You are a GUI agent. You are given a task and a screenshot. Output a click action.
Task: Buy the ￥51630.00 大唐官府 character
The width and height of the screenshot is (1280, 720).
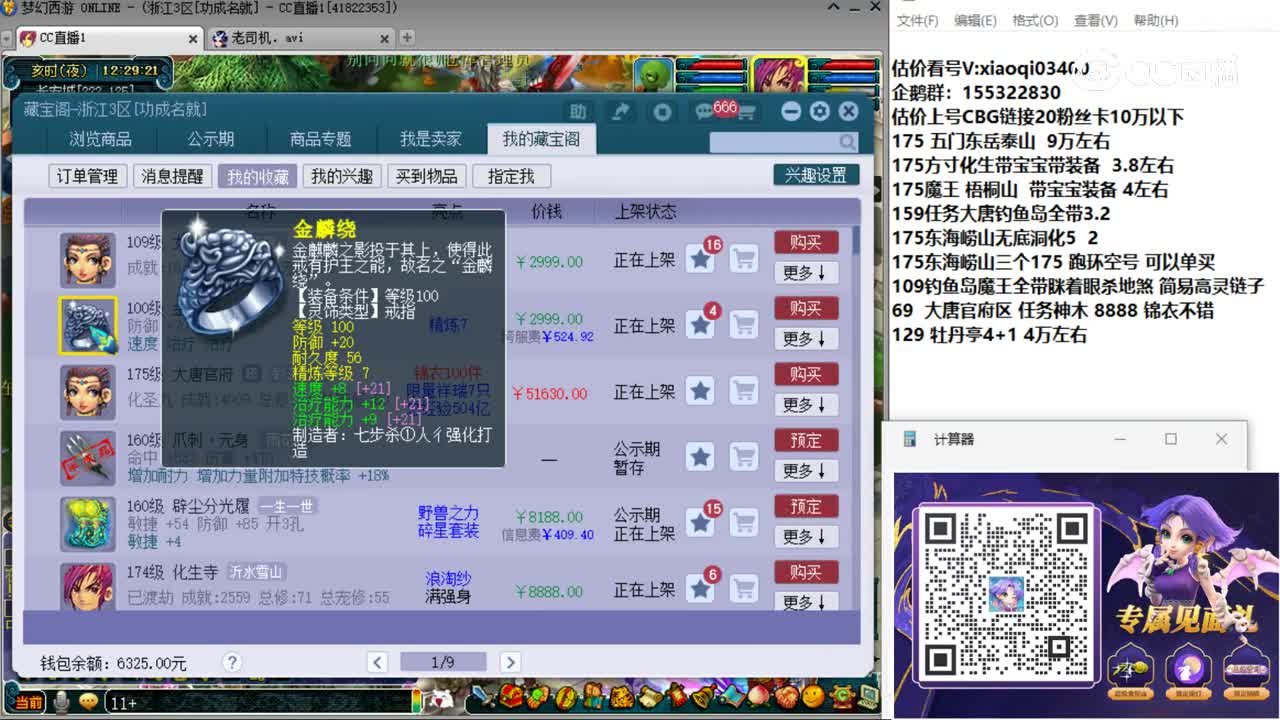click(x=805, y=374)
